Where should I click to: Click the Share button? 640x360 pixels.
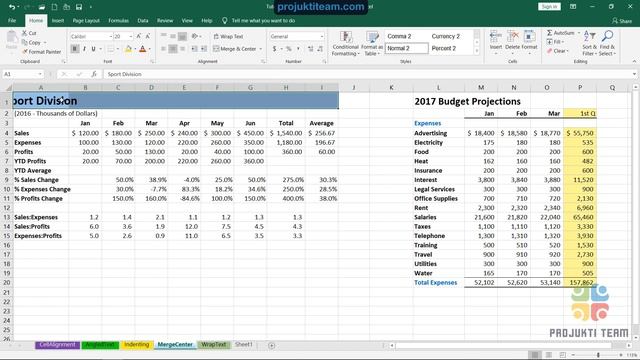[x=622, y=21]
